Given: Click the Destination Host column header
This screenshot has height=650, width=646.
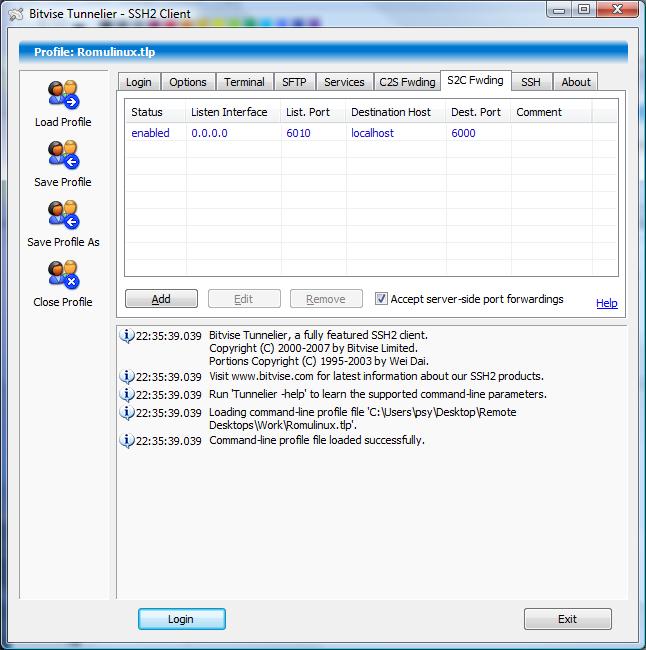Looking at the screenshot, I should (396, 112).
